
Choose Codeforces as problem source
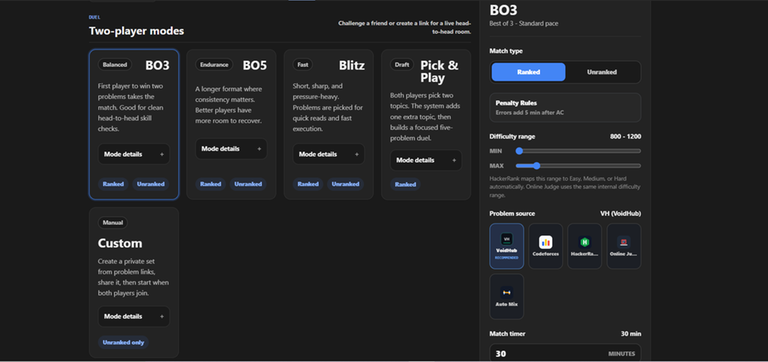[546, 246]
